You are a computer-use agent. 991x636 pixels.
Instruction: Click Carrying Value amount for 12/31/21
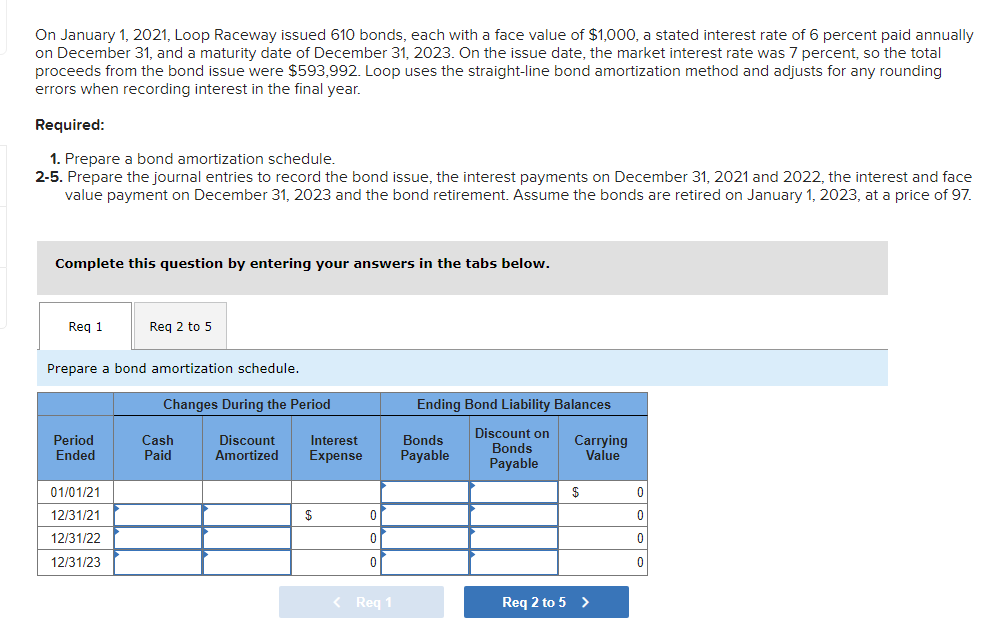point(603,515)
